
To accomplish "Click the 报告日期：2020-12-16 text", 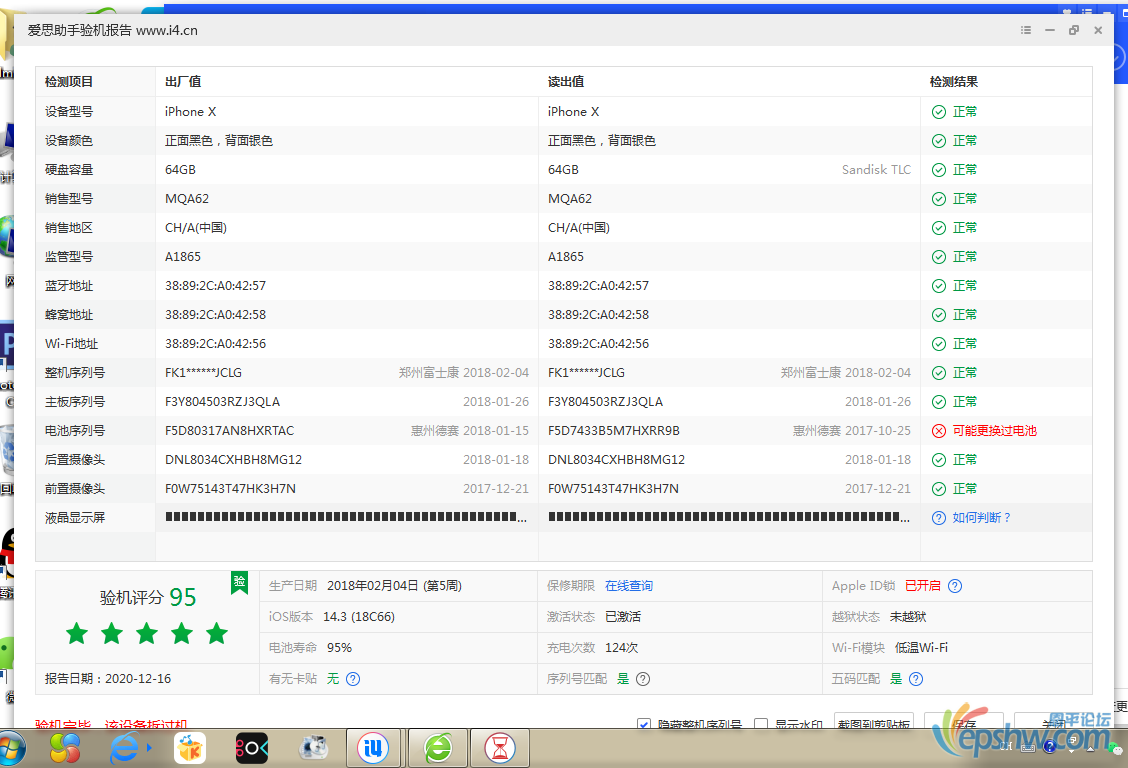I will coord(108,679).
